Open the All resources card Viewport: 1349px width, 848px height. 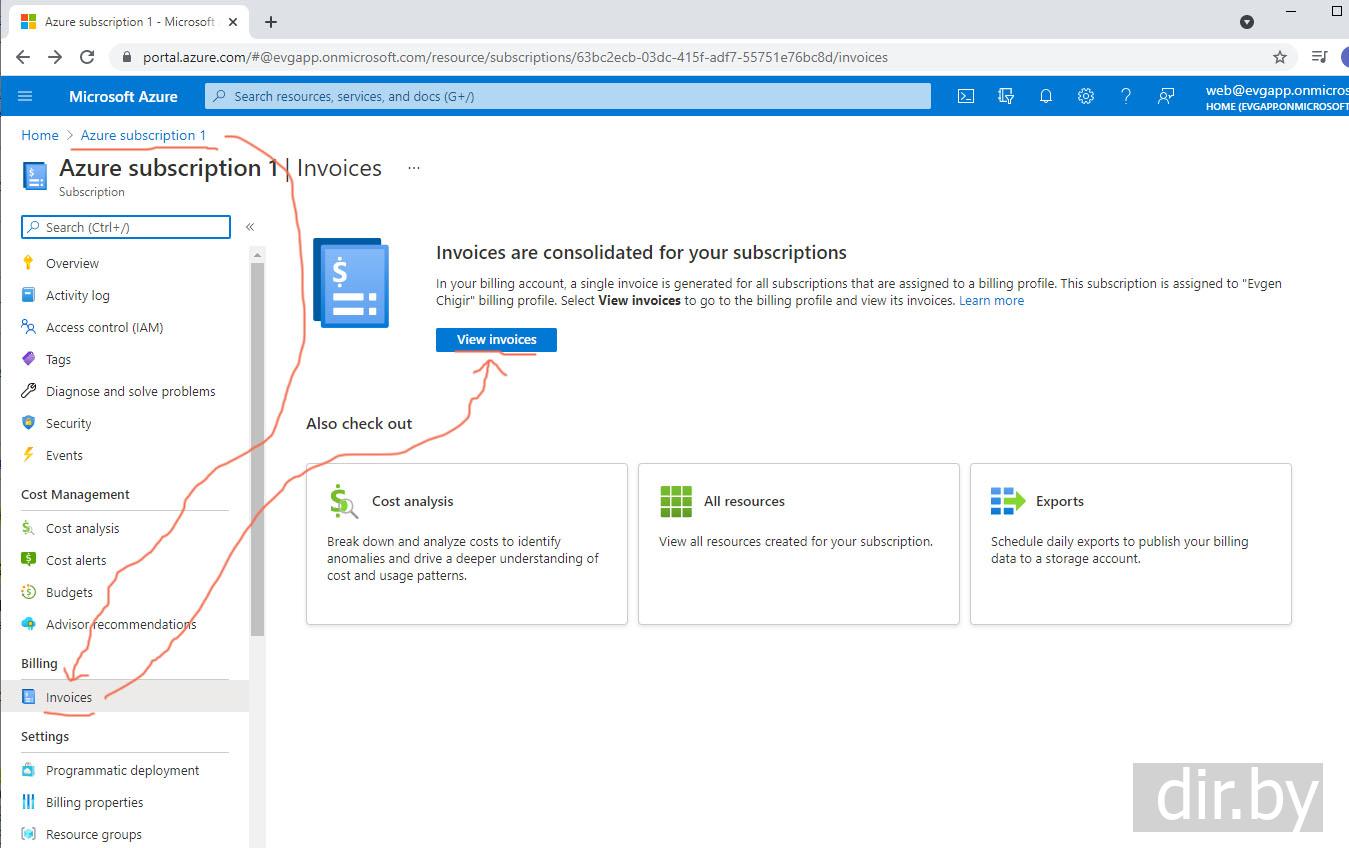(x=798, y=543)
